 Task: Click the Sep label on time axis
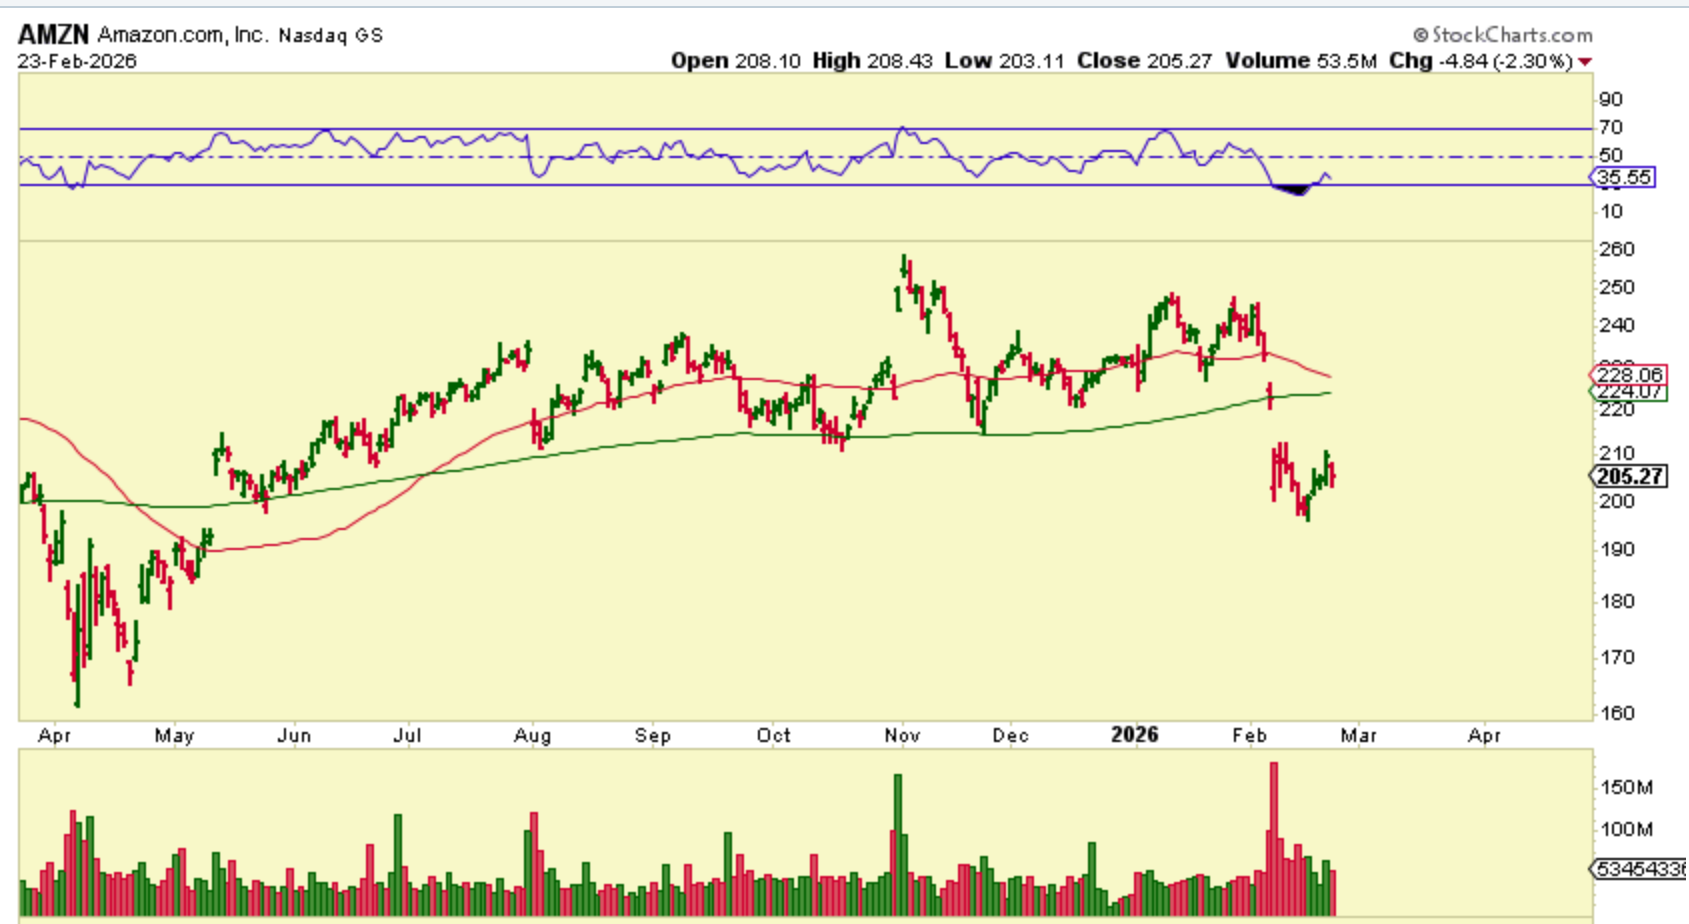click(x=653, y=736)
